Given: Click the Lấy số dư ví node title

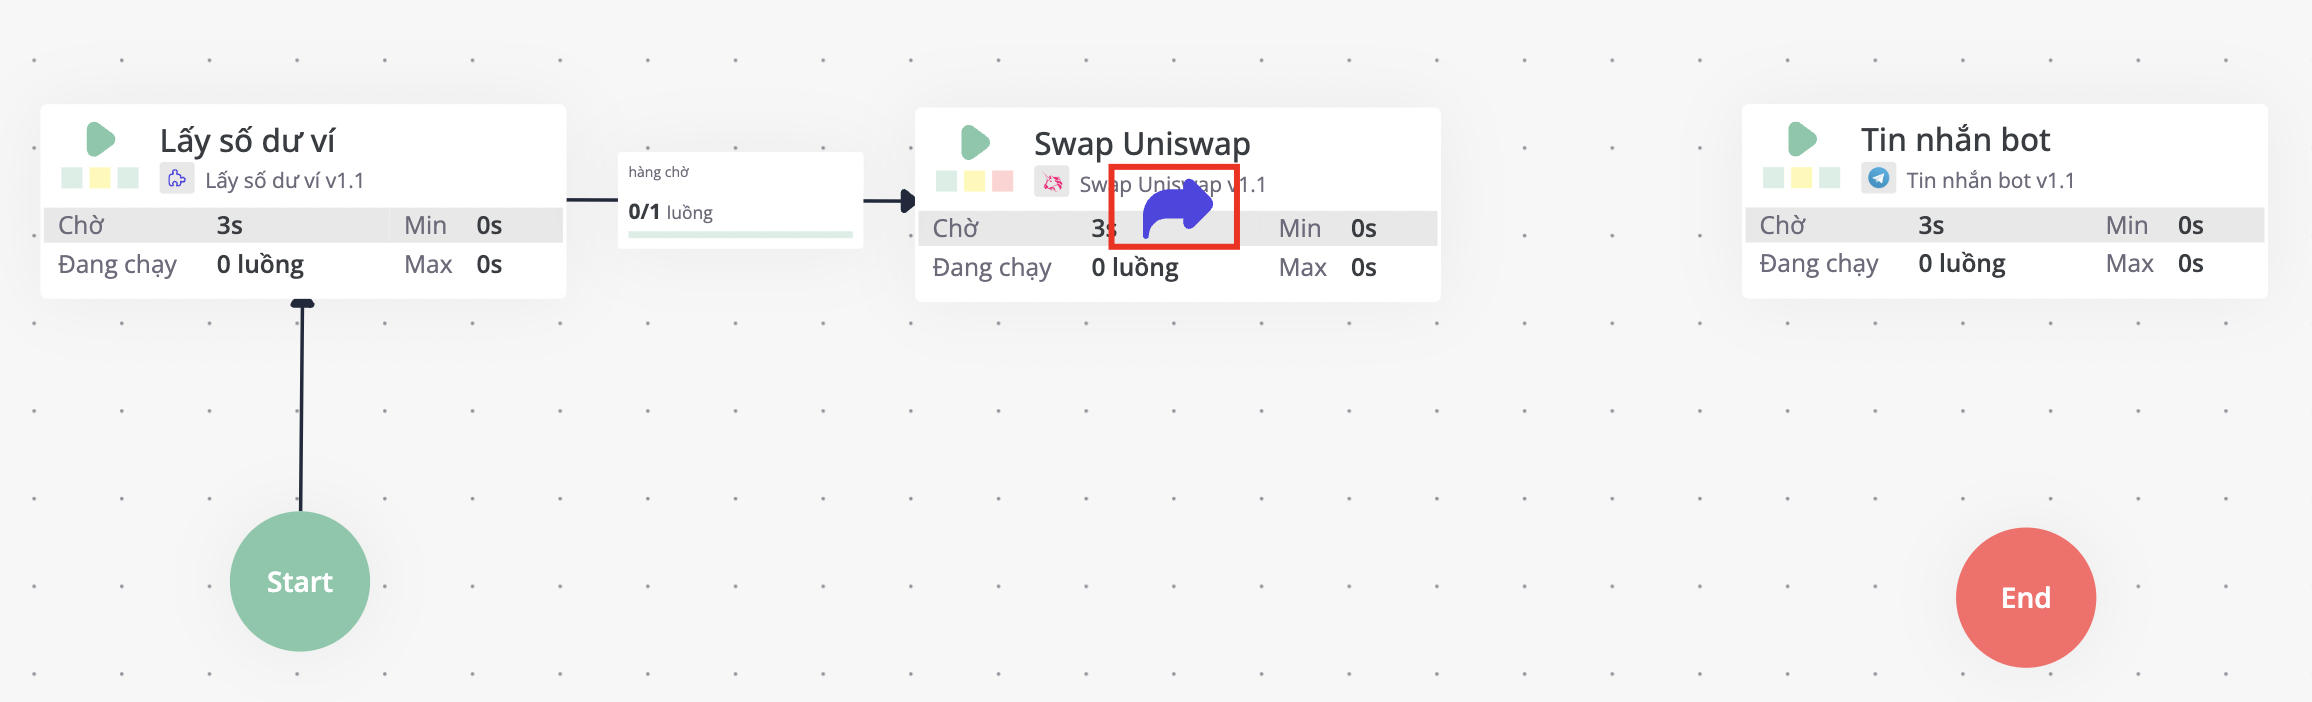Looking at the screenshot, I should pyautogui.click(x=247, y=140).
